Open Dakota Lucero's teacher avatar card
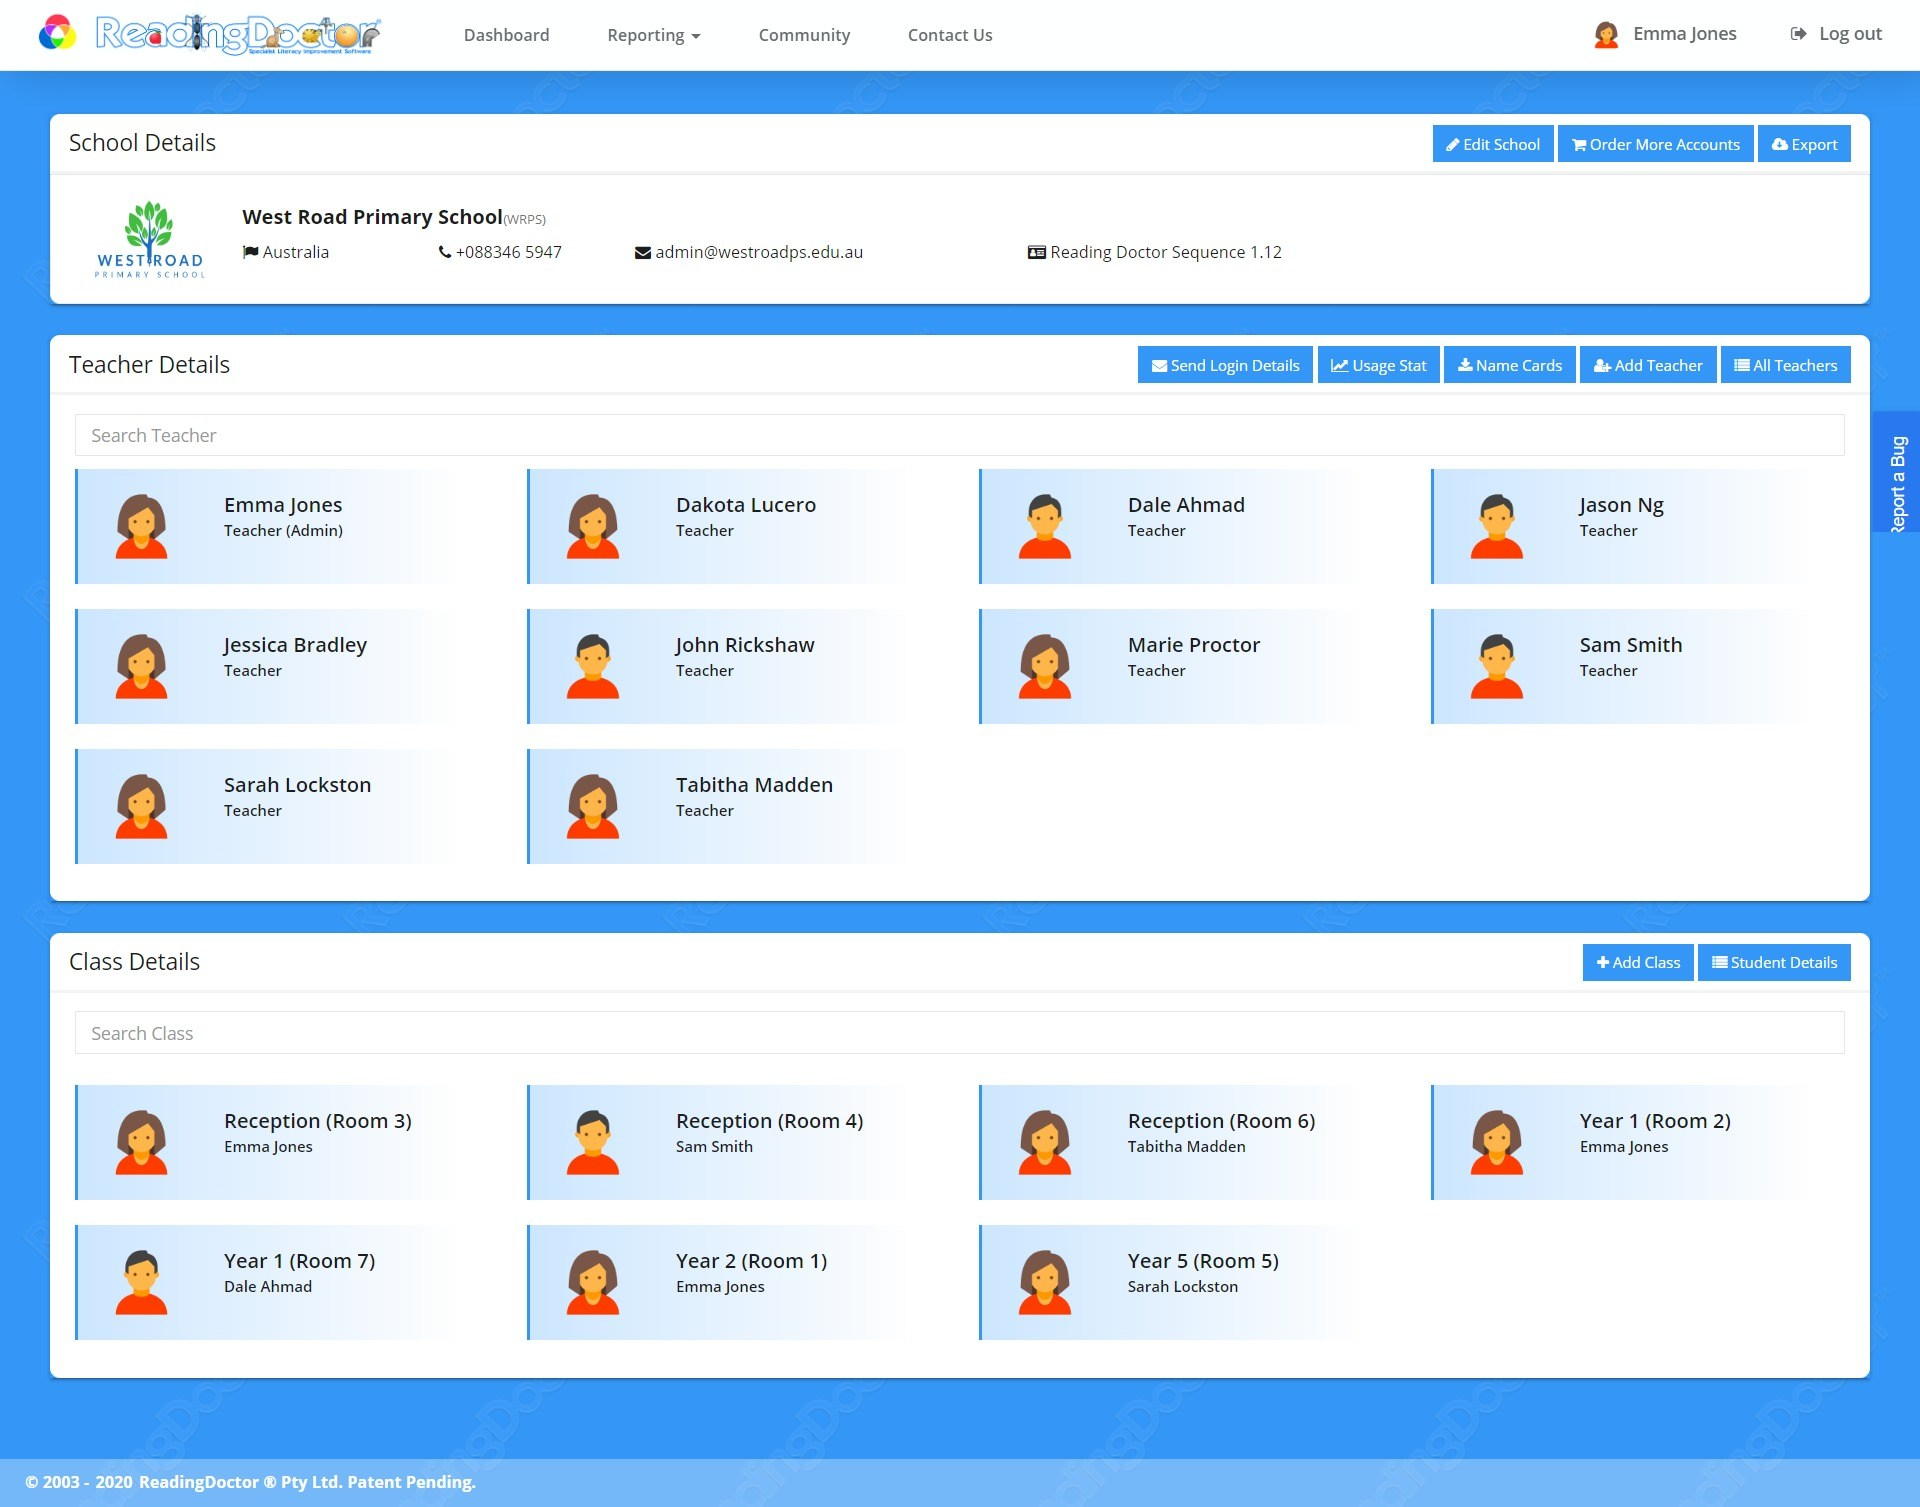The width and height of the screenshot is (1920, 1507). [x=593, y=526]
